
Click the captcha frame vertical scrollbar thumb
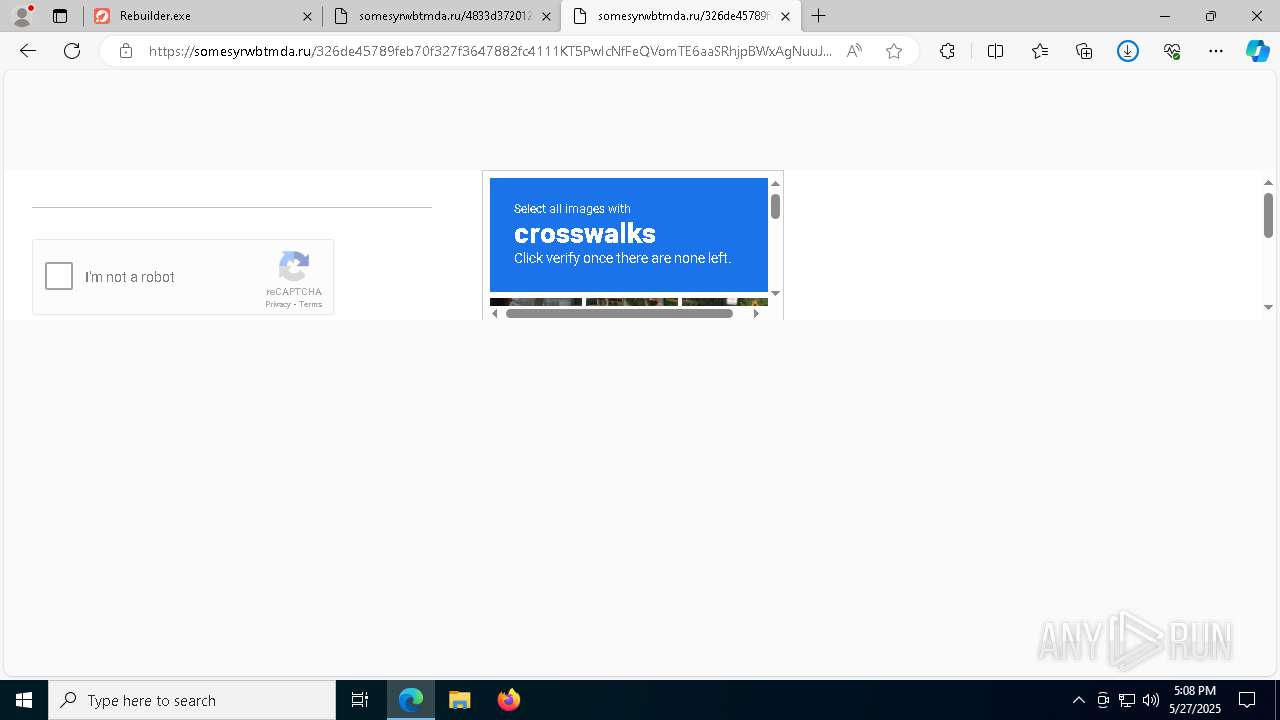(x=775, y=207)
